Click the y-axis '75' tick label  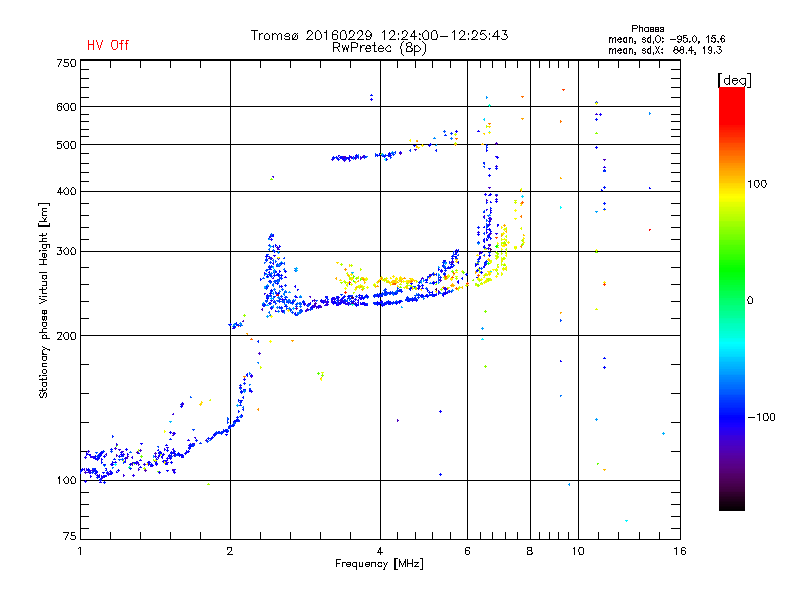coord(70,536)
